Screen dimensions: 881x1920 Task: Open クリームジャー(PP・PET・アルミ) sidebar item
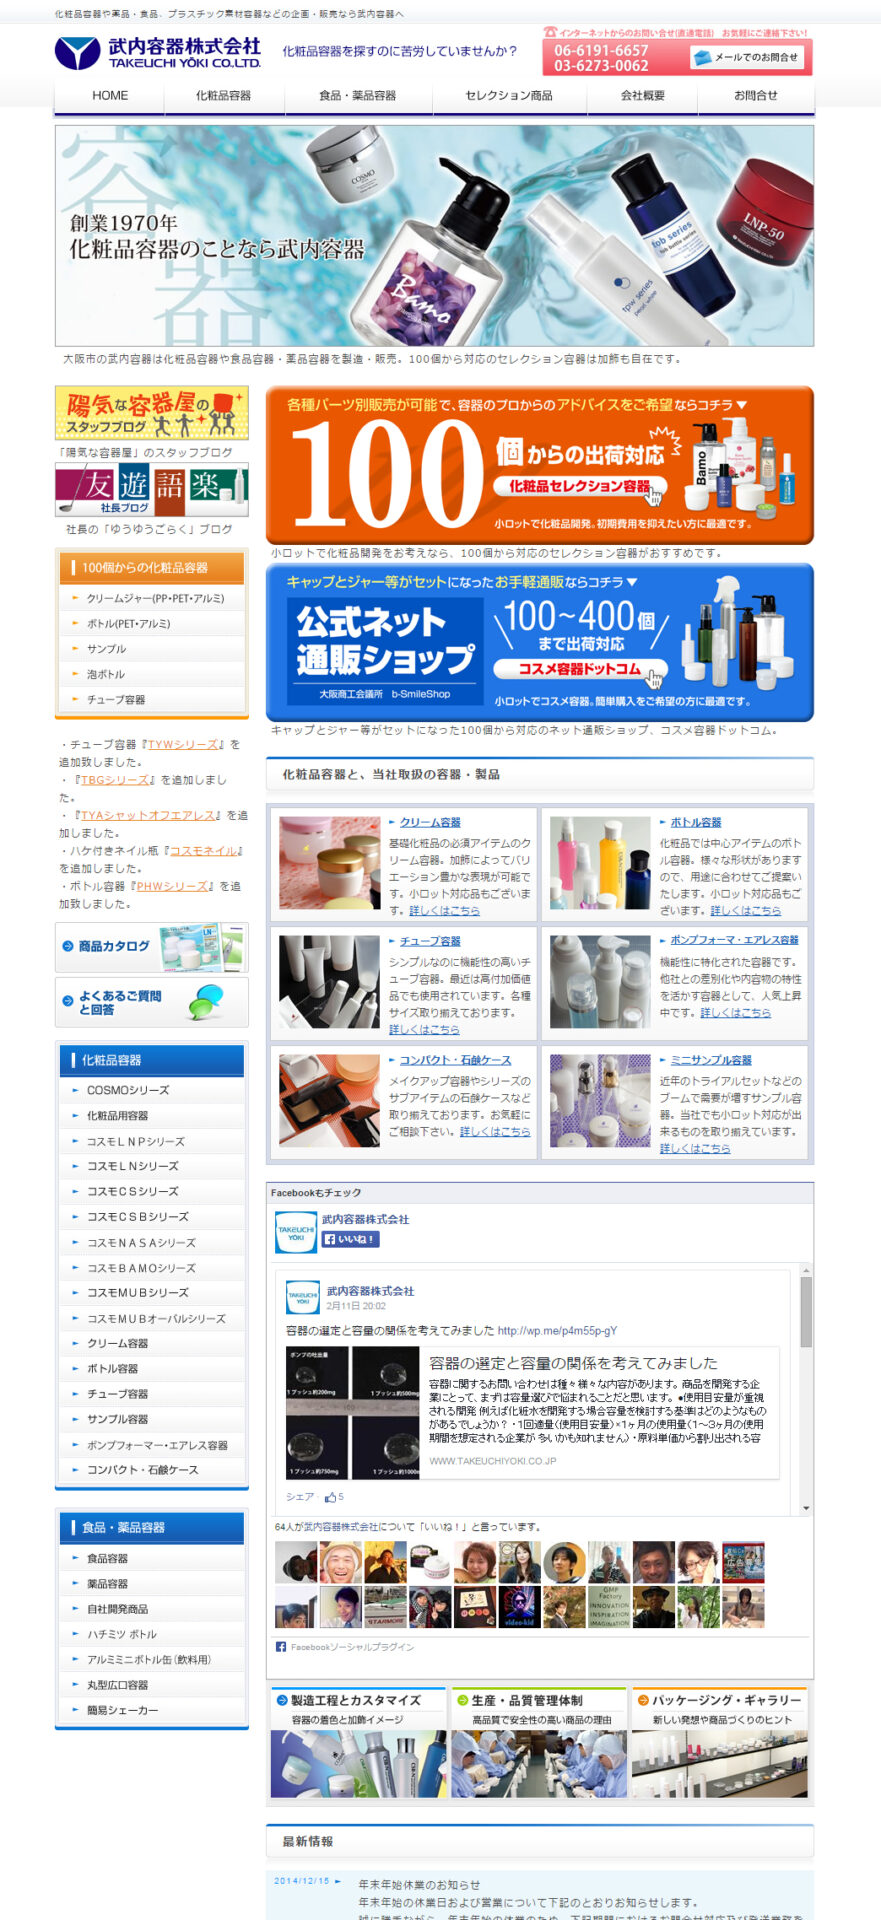(152, 598)
